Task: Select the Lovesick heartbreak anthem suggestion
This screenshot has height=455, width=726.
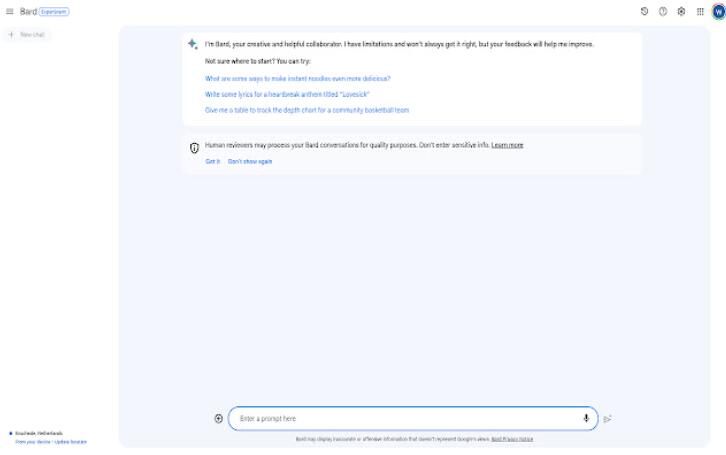Action: click(x=287, y=94)
